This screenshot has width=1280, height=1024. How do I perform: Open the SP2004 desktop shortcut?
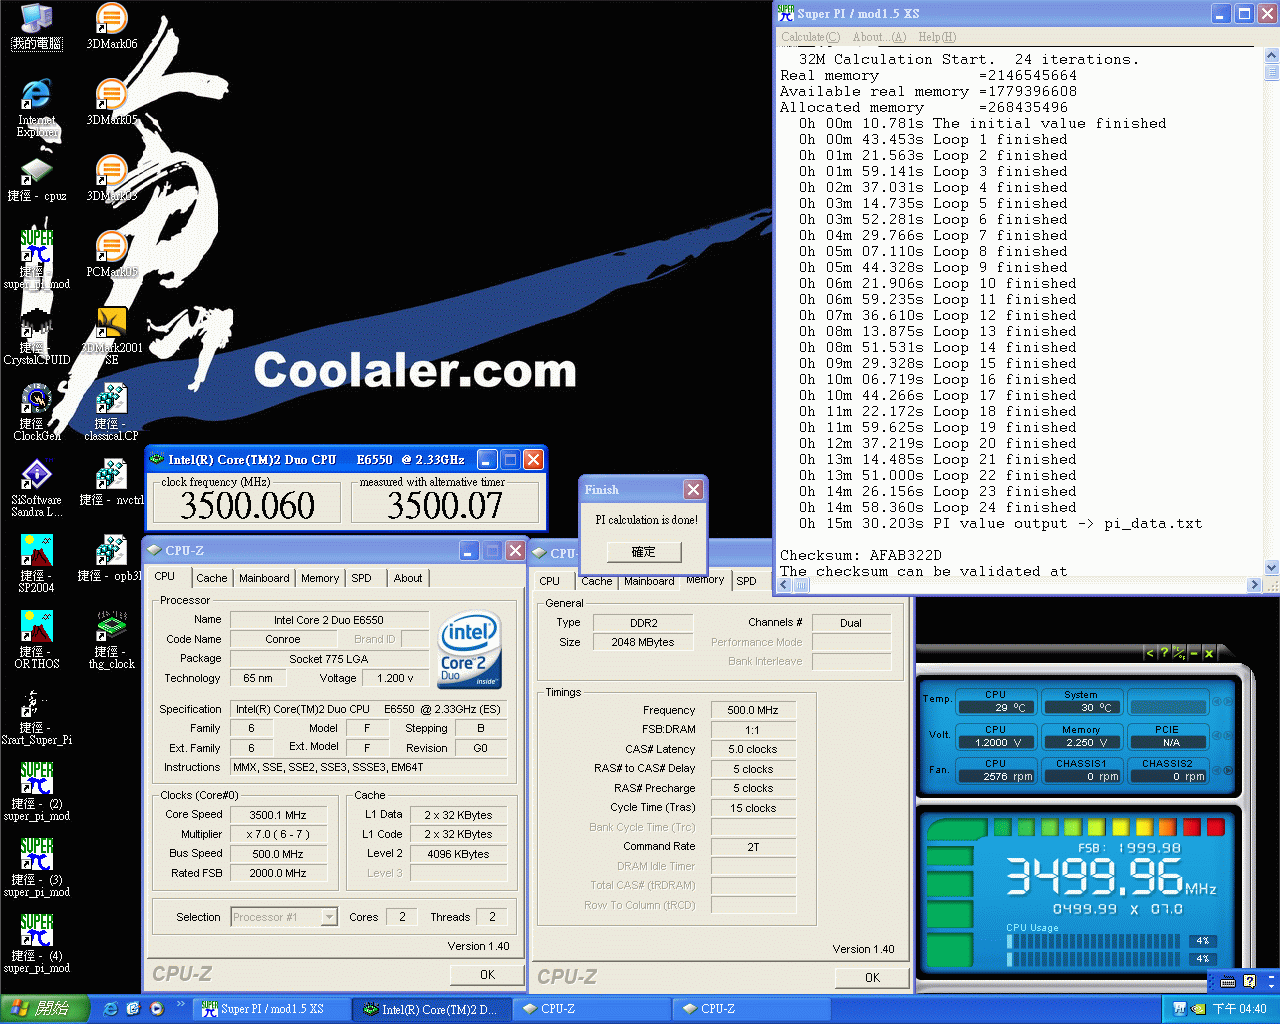click(37, 563)
